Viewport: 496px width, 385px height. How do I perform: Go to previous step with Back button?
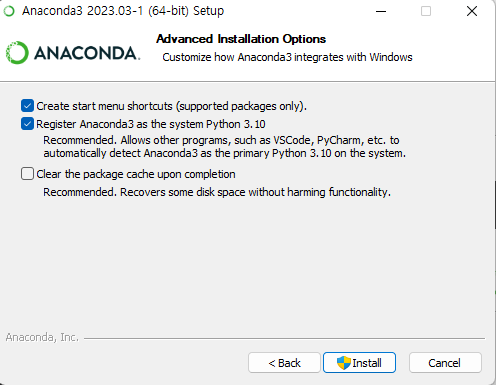click(284, 363)
